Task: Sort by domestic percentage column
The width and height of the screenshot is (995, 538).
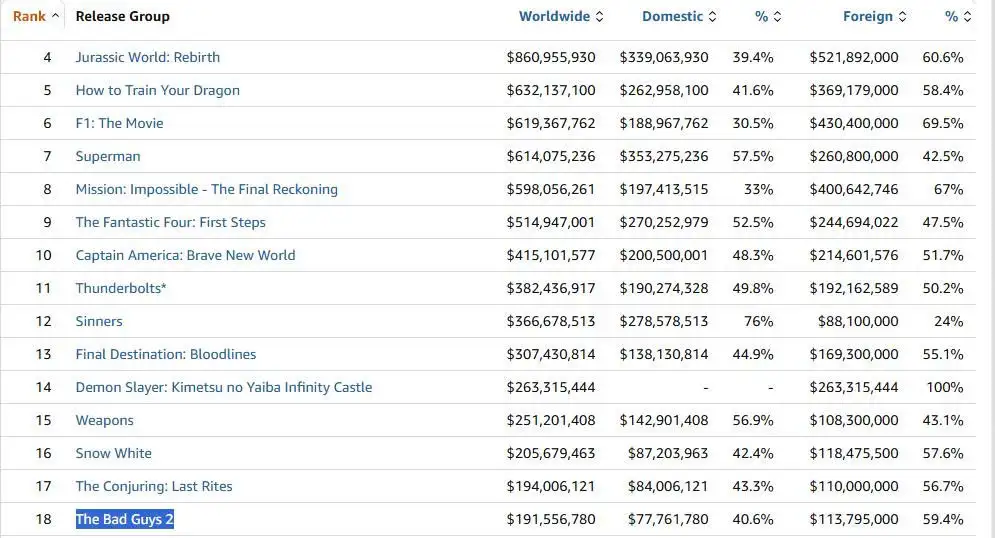Action: tap(768, 16)
